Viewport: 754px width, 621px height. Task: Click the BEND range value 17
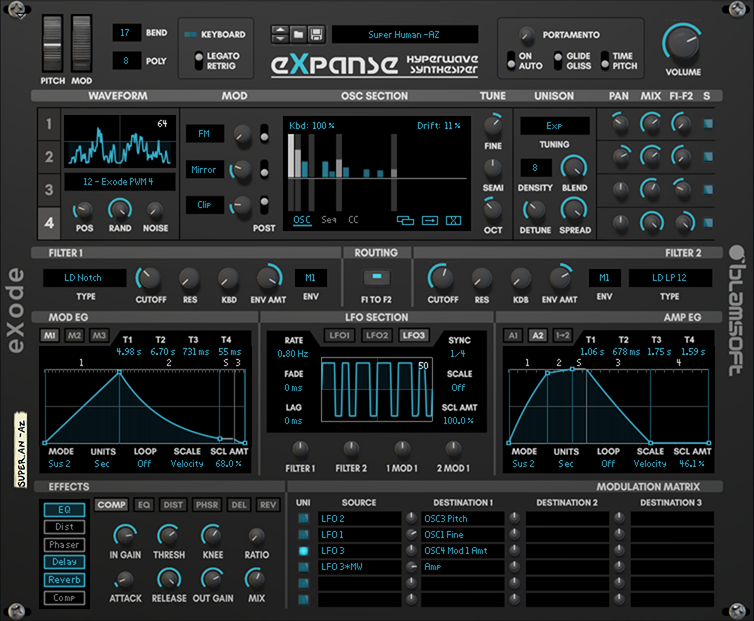coord(126,33)
